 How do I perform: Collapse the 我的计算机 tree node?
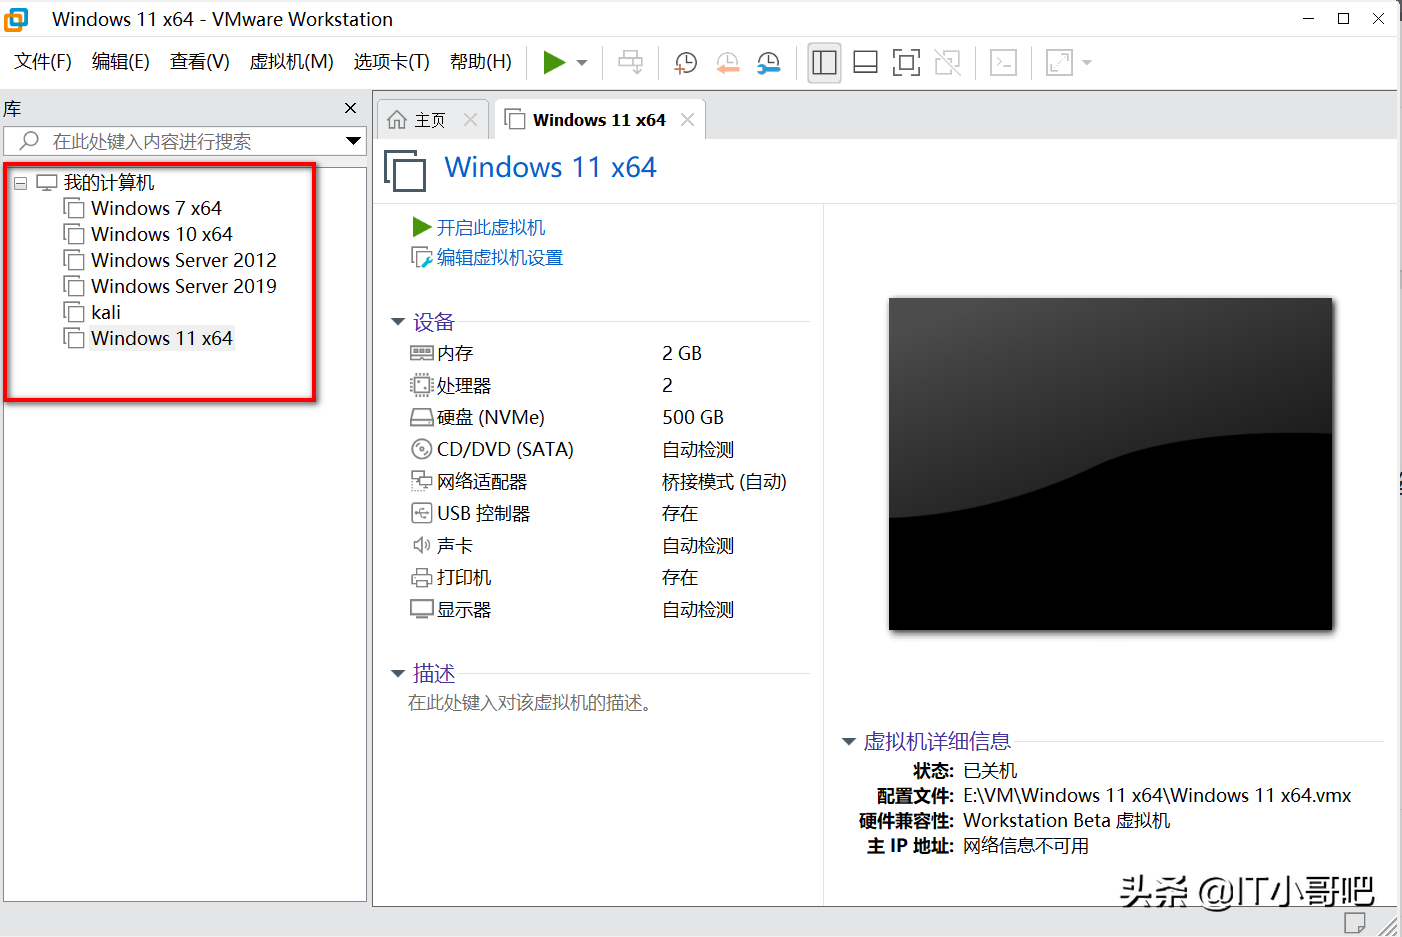tap(19, 182)
